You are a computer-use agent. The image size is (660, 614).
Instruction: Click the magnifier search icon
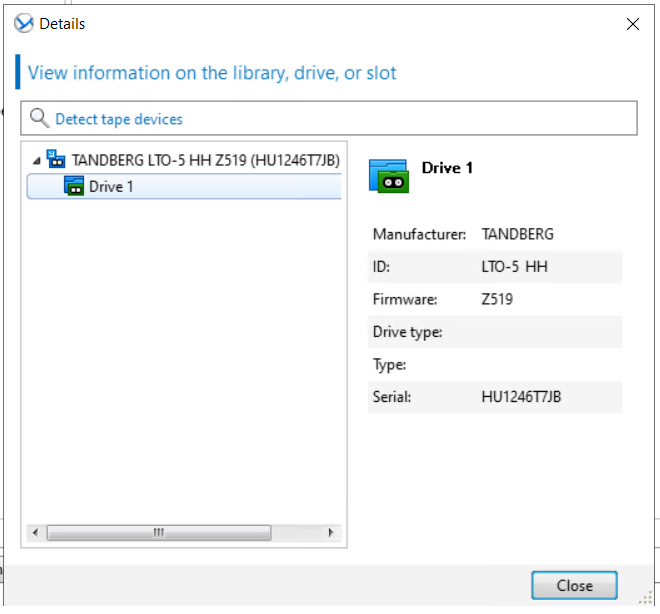click(40, 118)
